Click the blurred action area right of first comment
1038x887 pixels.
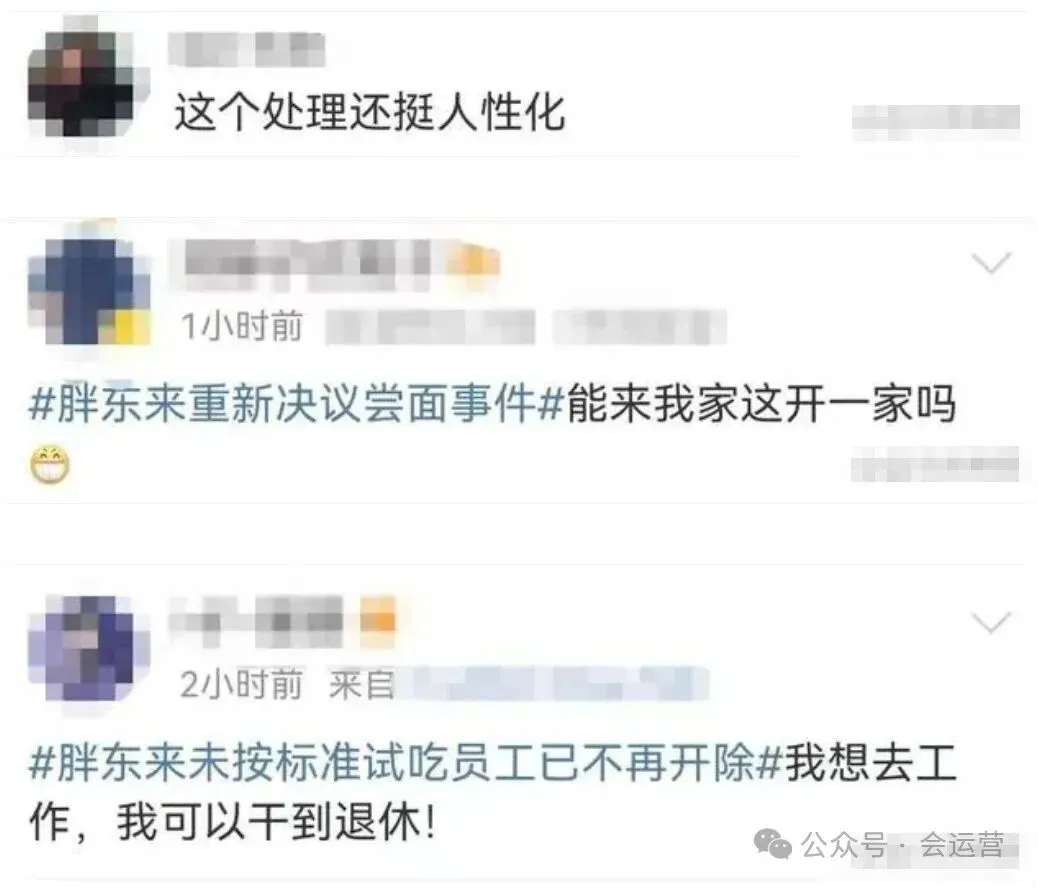[x=936, y=122]
